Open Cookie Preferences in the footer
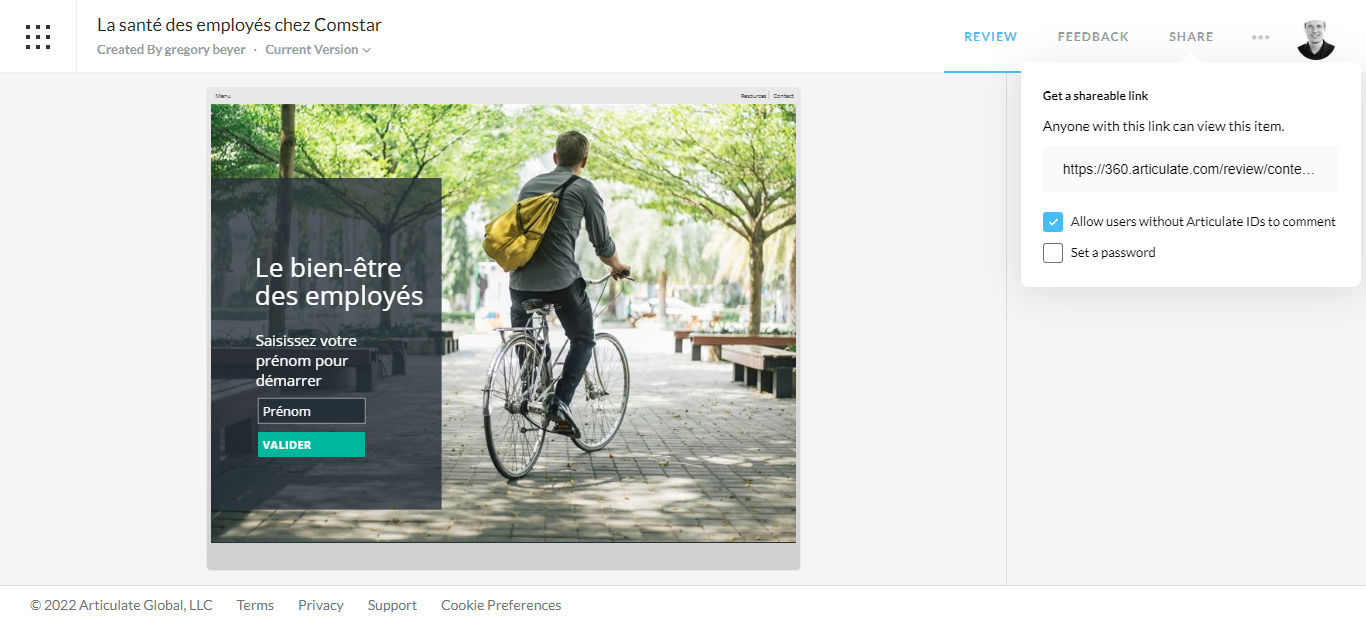The image size is (1366, 625). (x=501, y=605)
